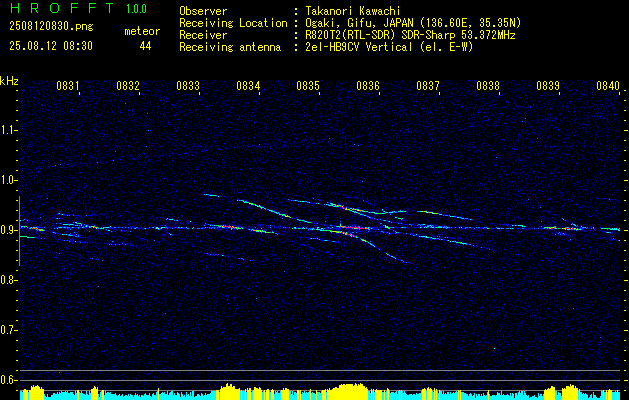Click the 1.0 kHz axis label
This screenshot has height=400, width=629.
tap(8, 180)
